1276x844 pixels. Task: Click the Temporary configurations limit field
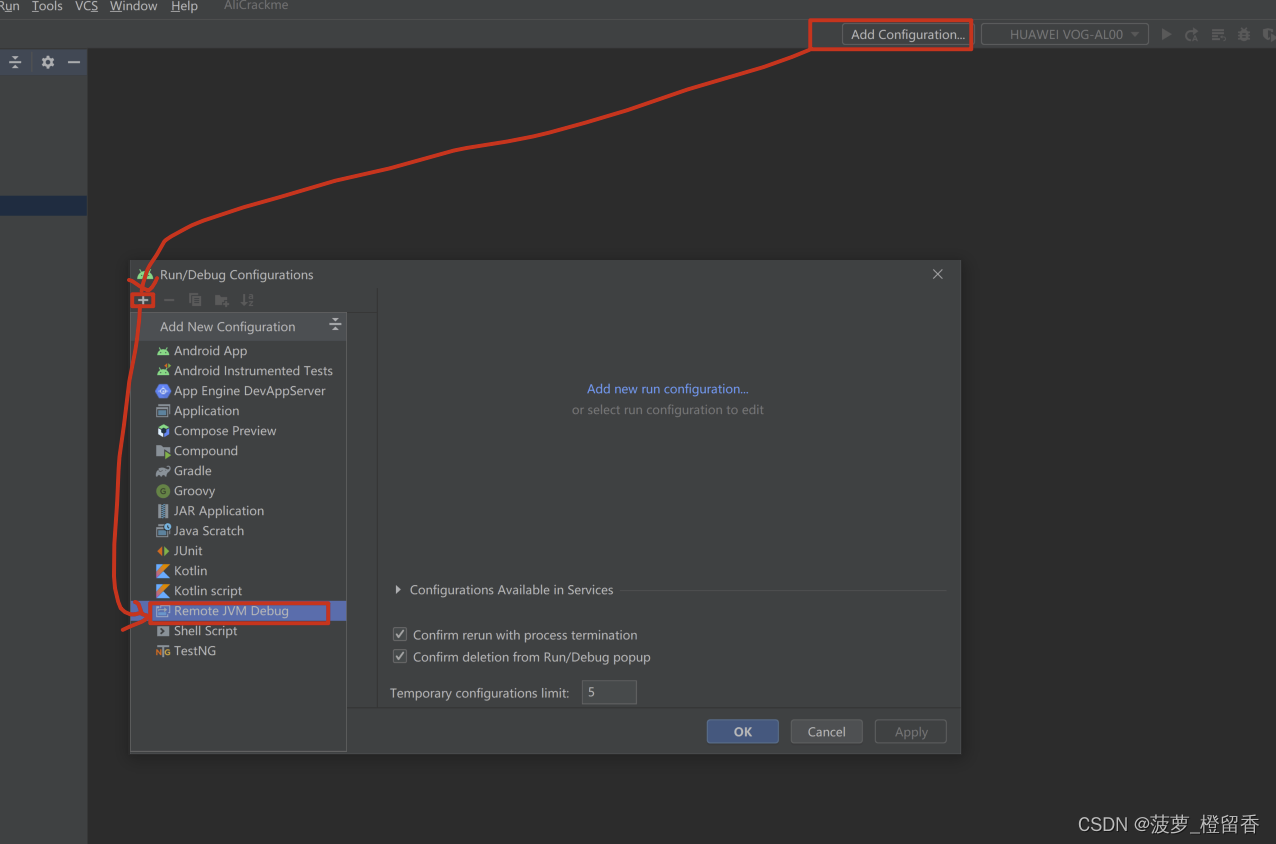pos(609,692)
